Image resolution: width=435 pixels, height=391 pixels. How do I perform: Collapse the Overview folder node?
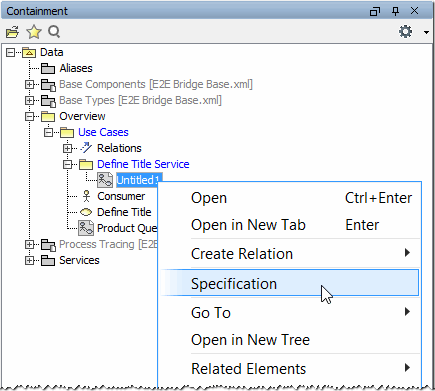[x=29, y=116]
